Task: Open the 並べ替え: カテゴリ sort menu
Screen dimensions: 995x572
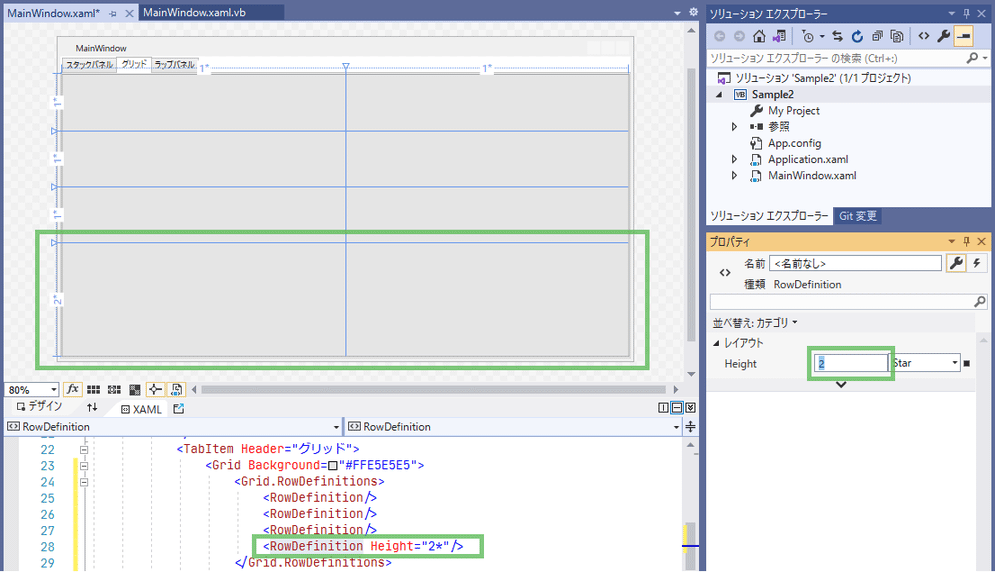Action: click(x=755, y=322)
